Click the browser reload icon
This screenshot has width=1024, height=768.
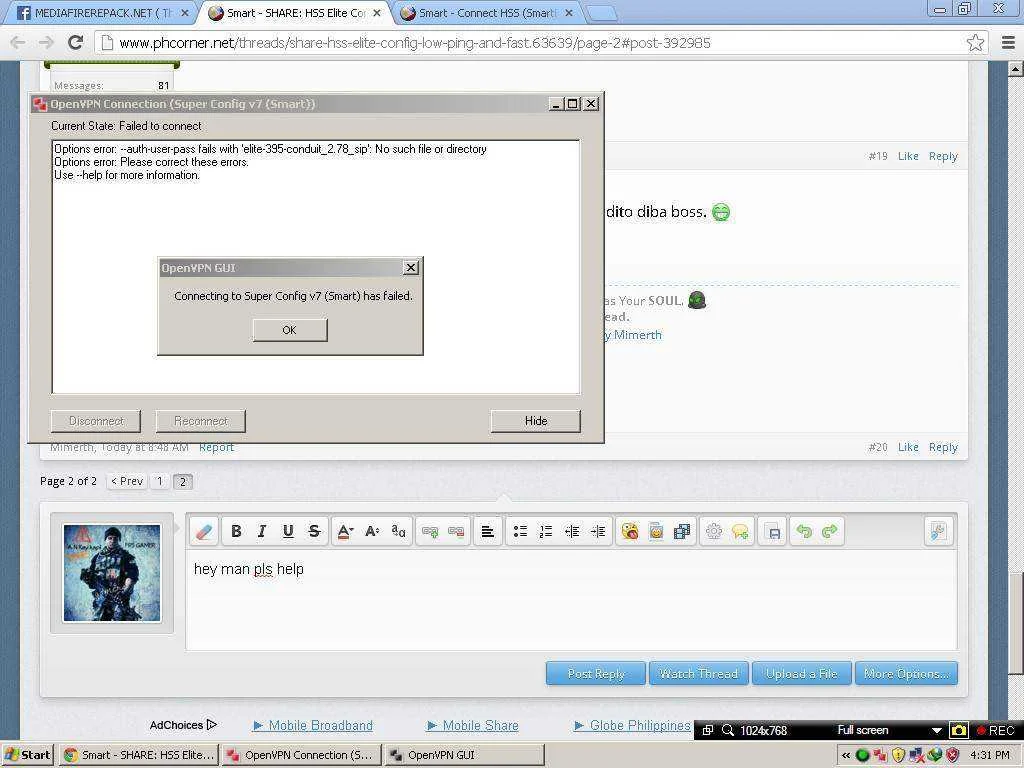coord(75,42)
